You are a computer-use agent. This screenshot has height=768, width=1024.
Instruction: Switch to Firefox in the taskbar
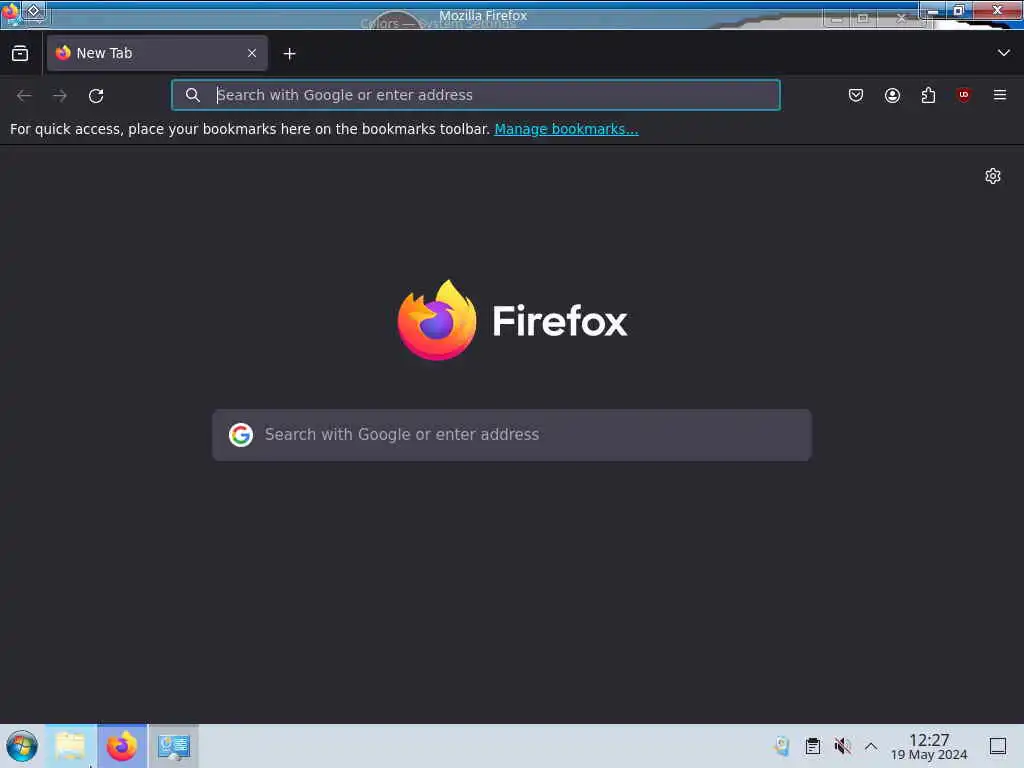(x=122, y=746)
